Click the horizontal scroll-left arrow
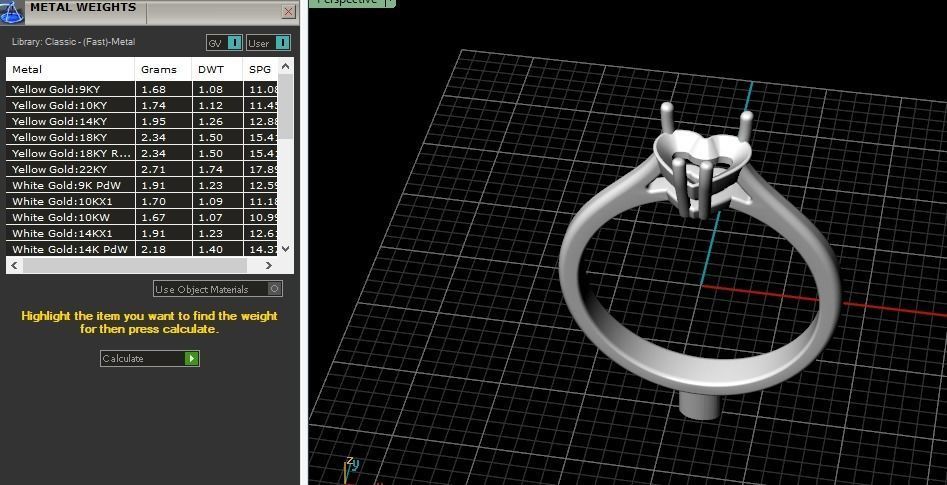 [14, 265]
